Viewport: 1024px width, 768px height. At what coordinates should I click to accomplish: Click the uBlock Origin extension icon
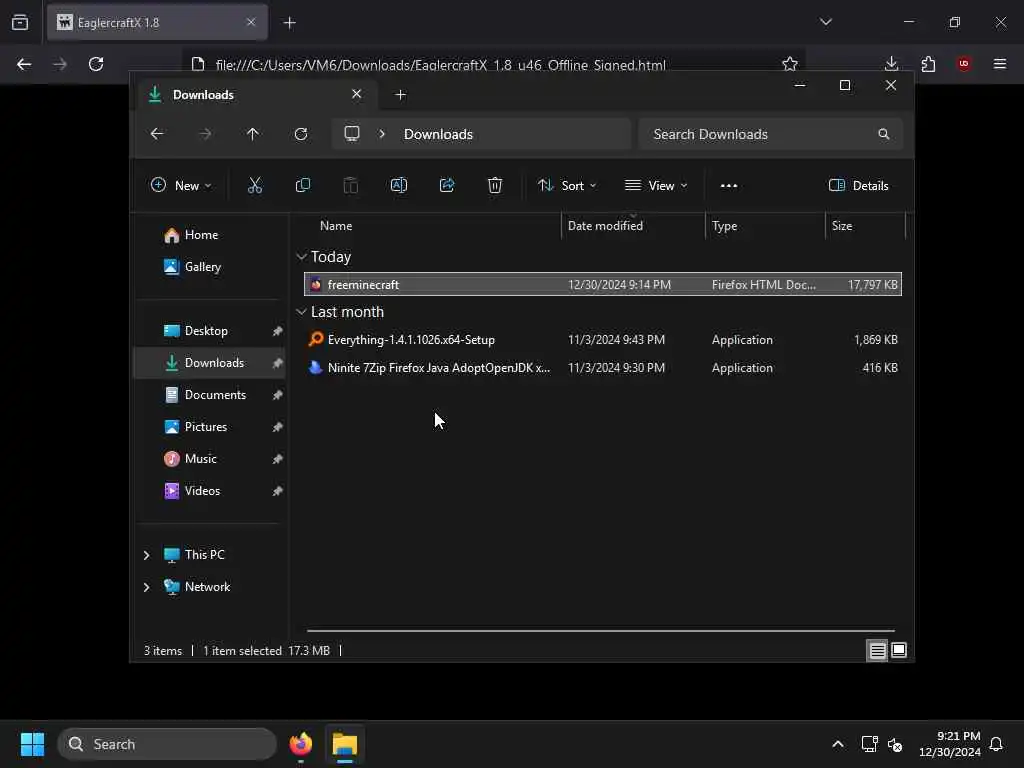pyautogui.click(x=964, y=64)
